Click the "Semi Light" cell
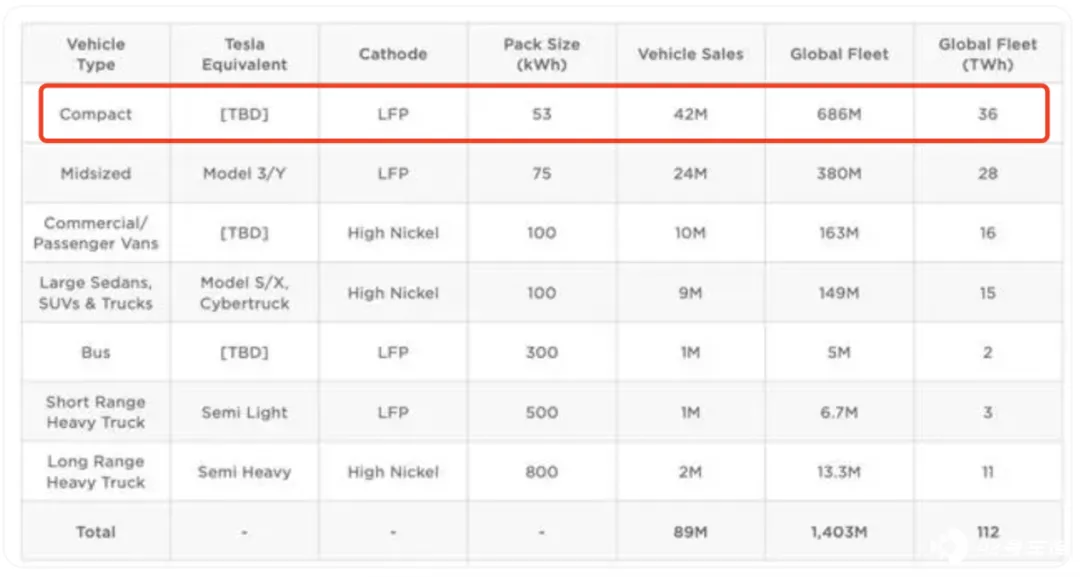The width and height of the screenshot is (1080, 577). 244,412
